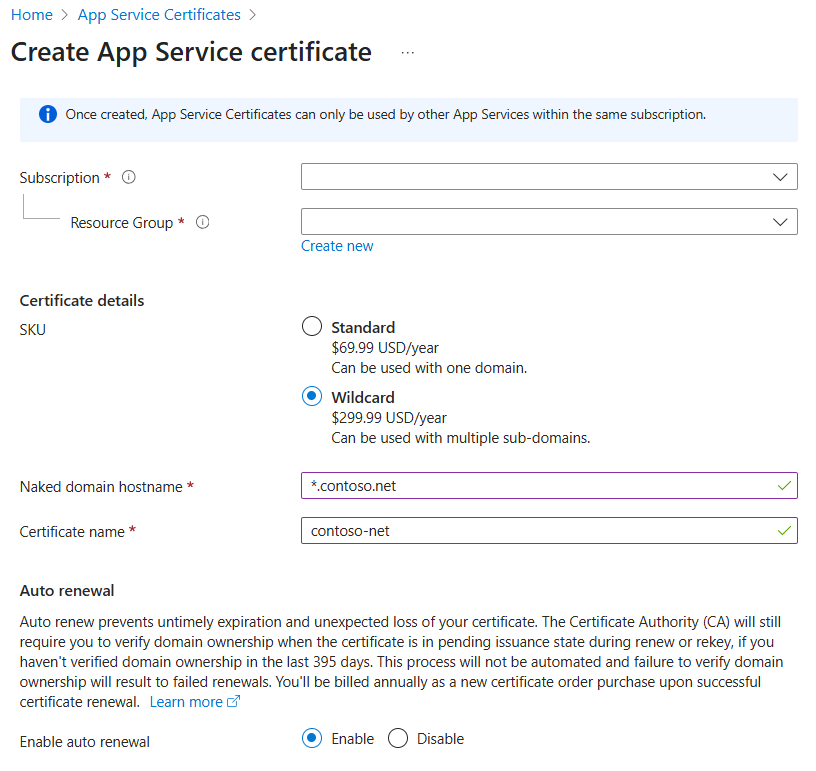The height and width of the screenshot is (771, 816).
Task: Select the Standard SKU option
Action: [x=312, y=327]
